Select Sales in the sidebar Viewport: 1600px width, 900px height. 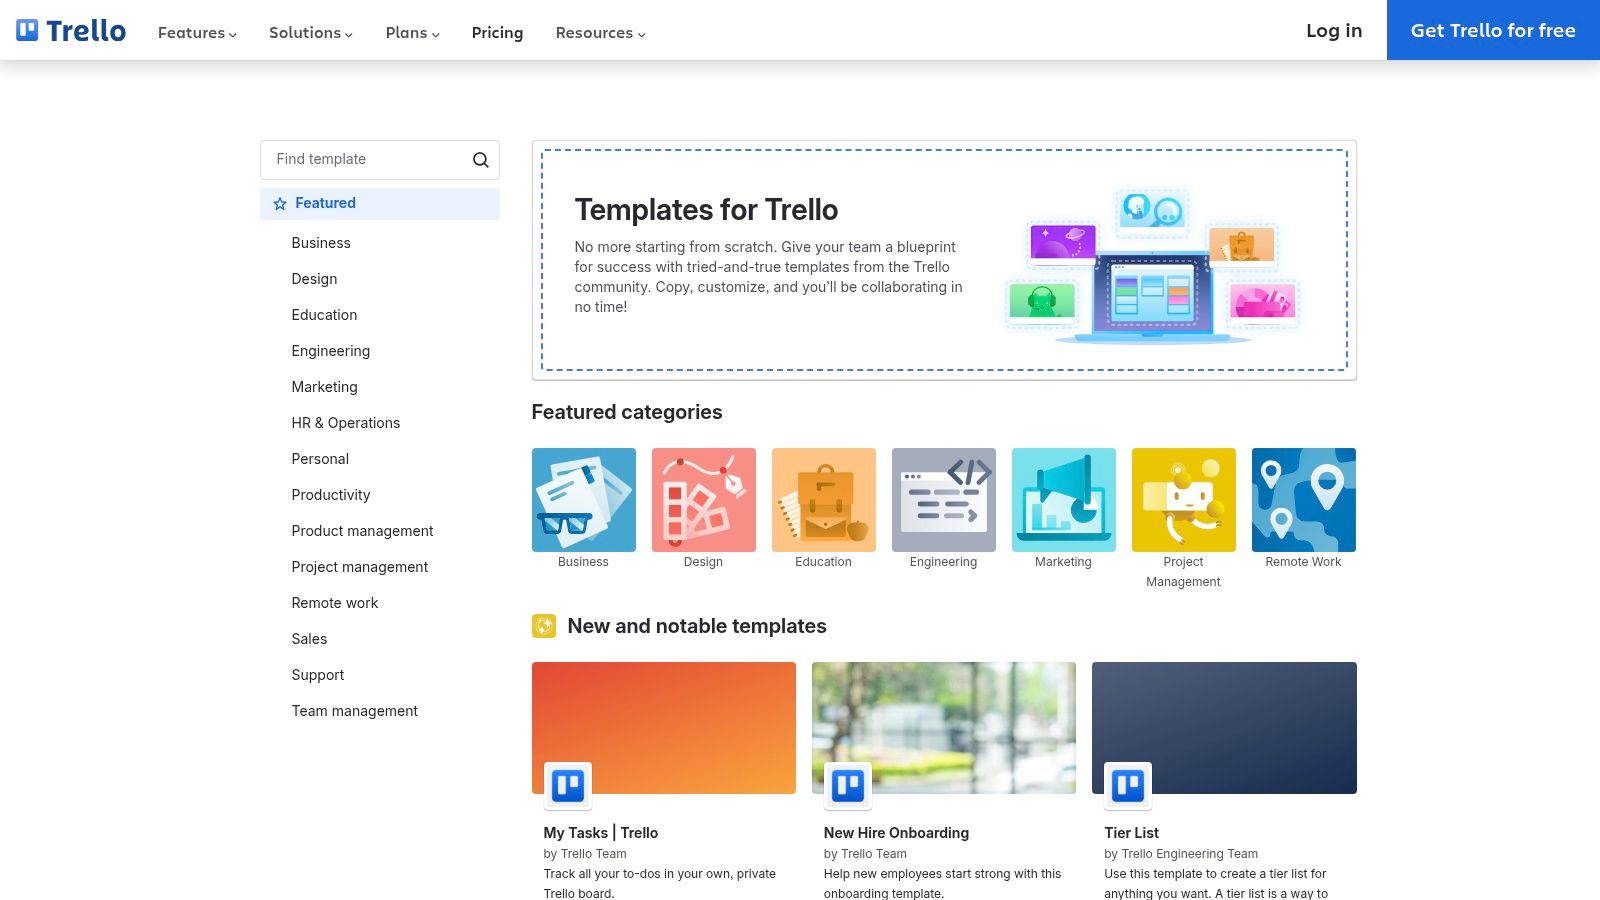coord(309,639)
